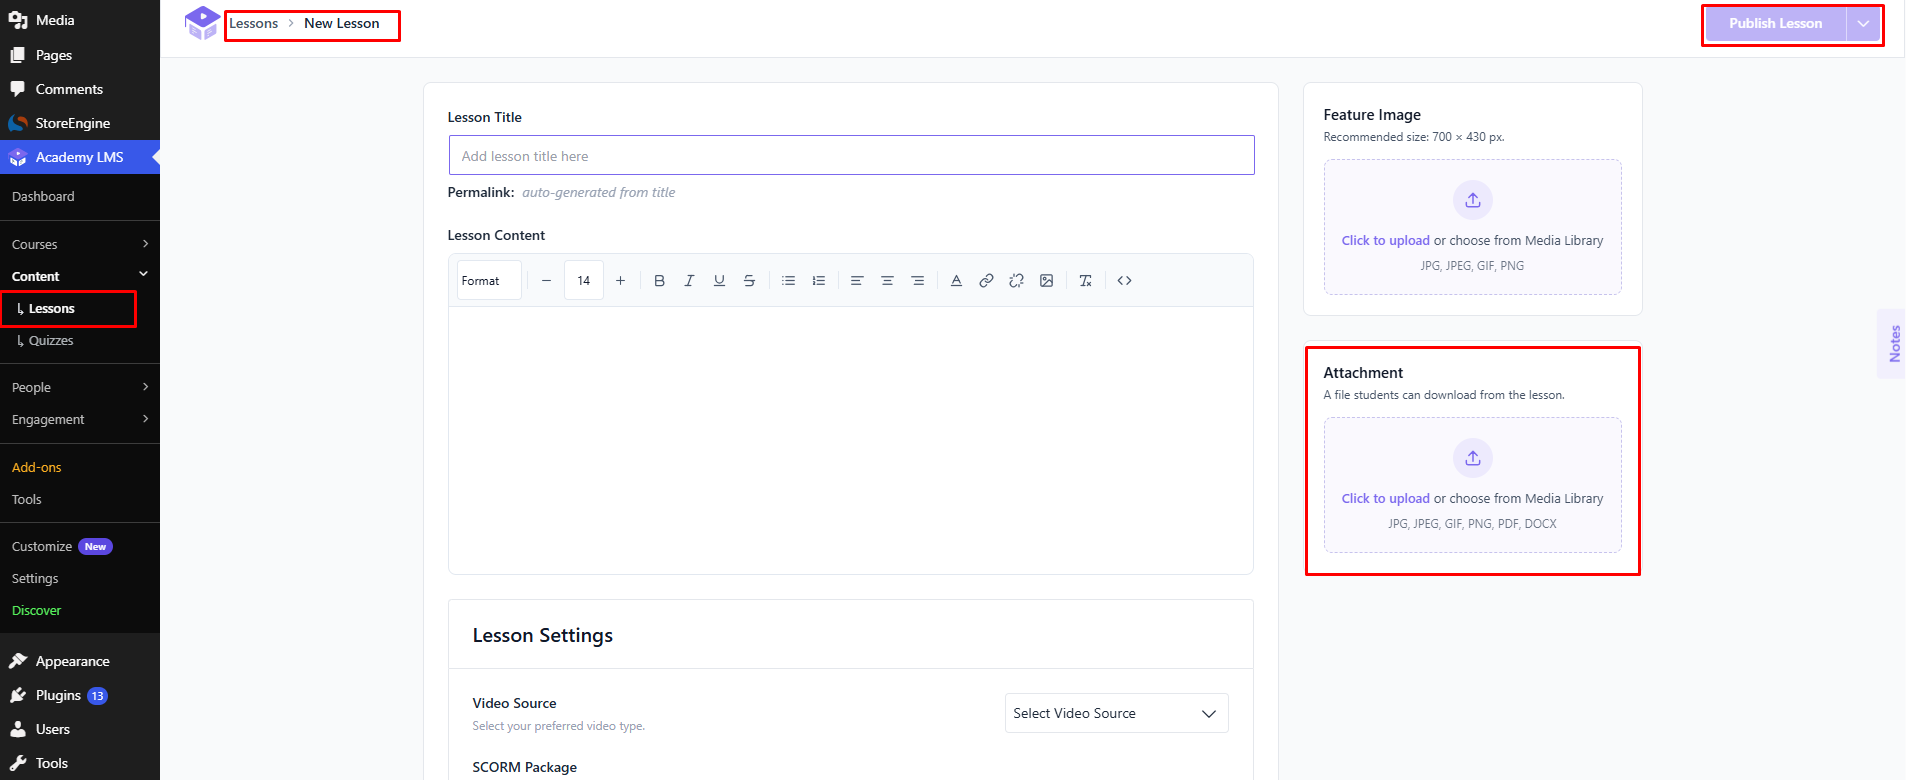The image size is (1906, 780).
Task: Open the Select Video Source dropdown
Action: 1116,713
